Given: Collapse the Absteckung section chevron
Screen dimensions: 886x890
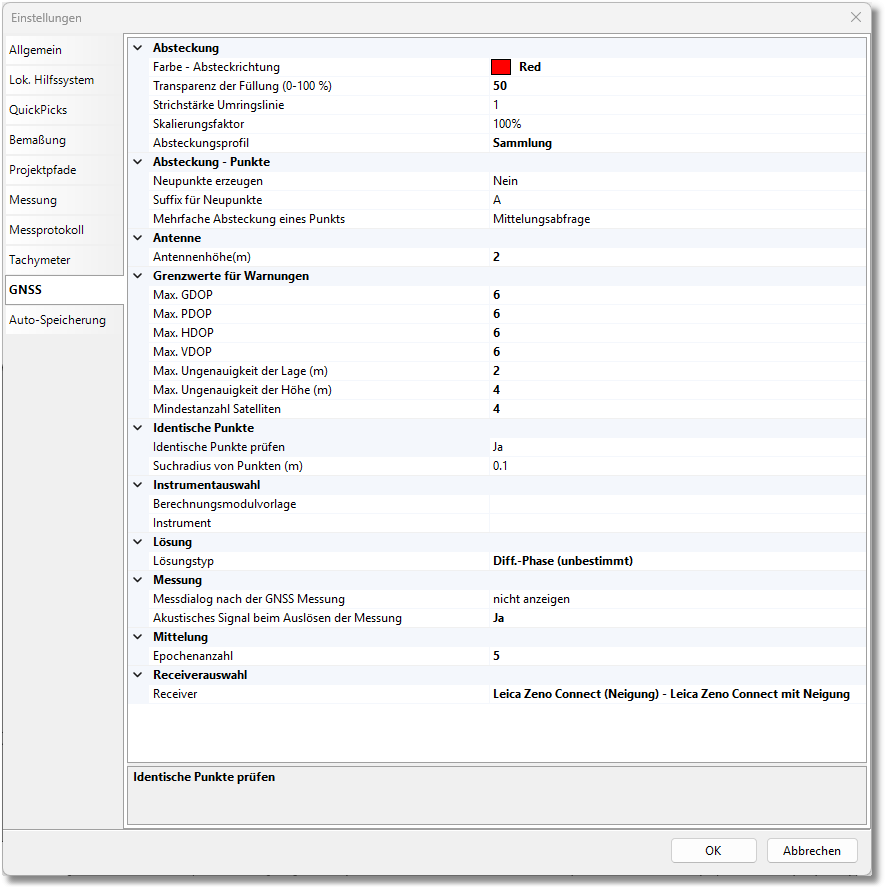Looking at the screenshot, I should (x=138, y=48).
